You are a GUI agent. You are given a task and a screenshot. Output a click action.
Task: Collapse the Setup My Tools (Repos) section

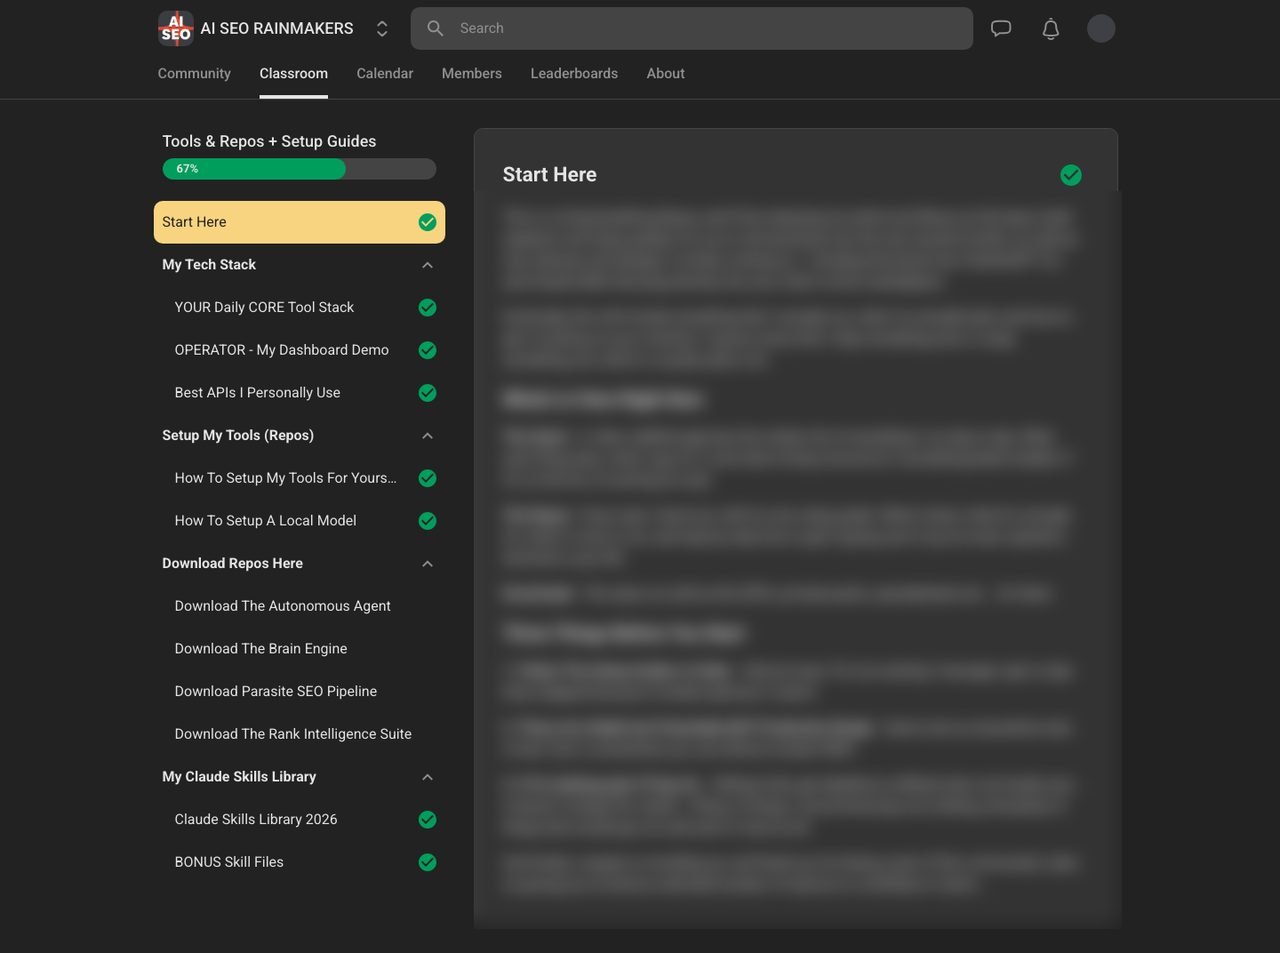point(427,436)
